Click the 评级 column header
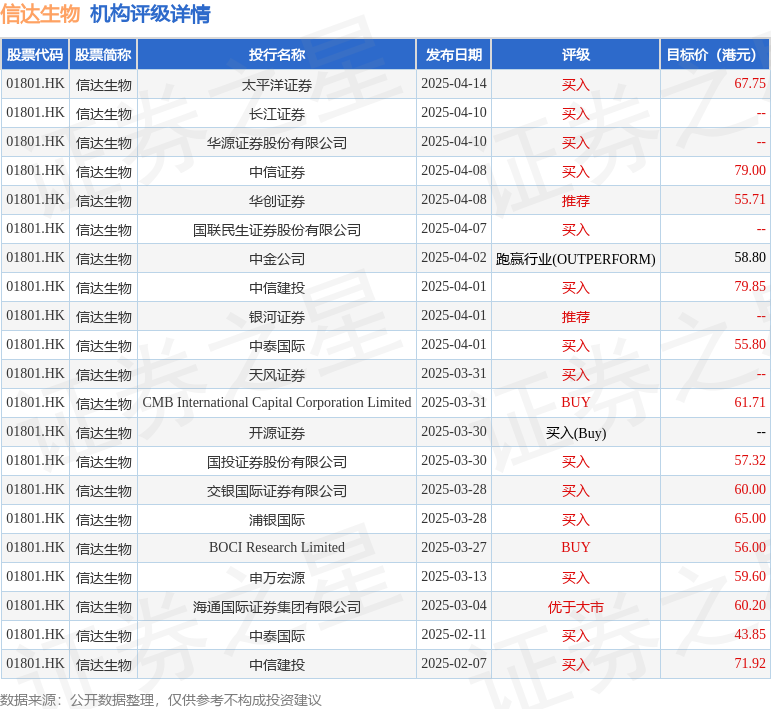The height and width of the screenshot is (709, 771). click(575, 55)
